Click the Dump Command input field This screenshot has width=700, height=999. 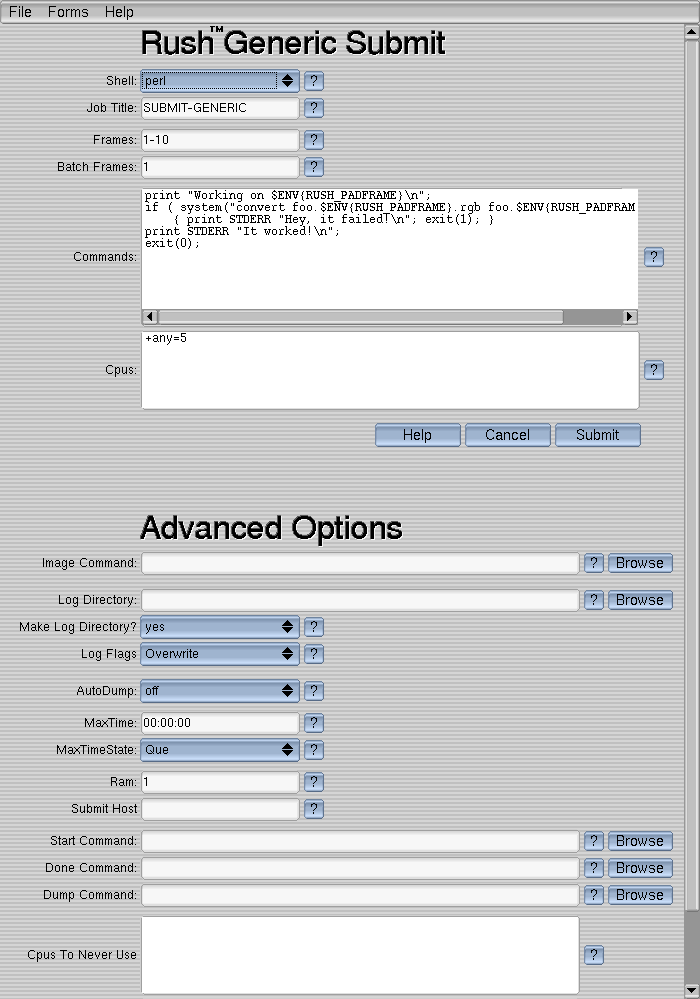click(x=360, y=895)
